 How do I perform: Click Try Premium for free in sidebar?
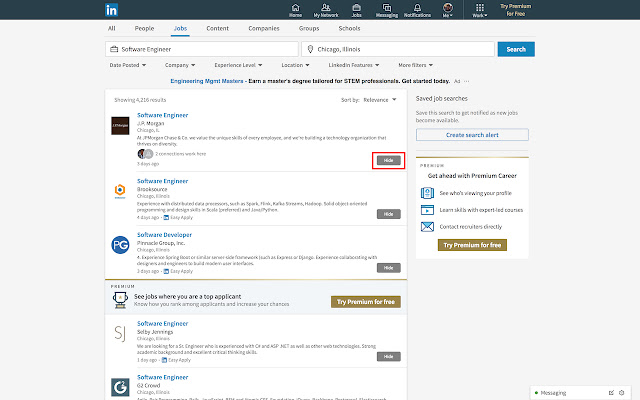click(472, 245)
